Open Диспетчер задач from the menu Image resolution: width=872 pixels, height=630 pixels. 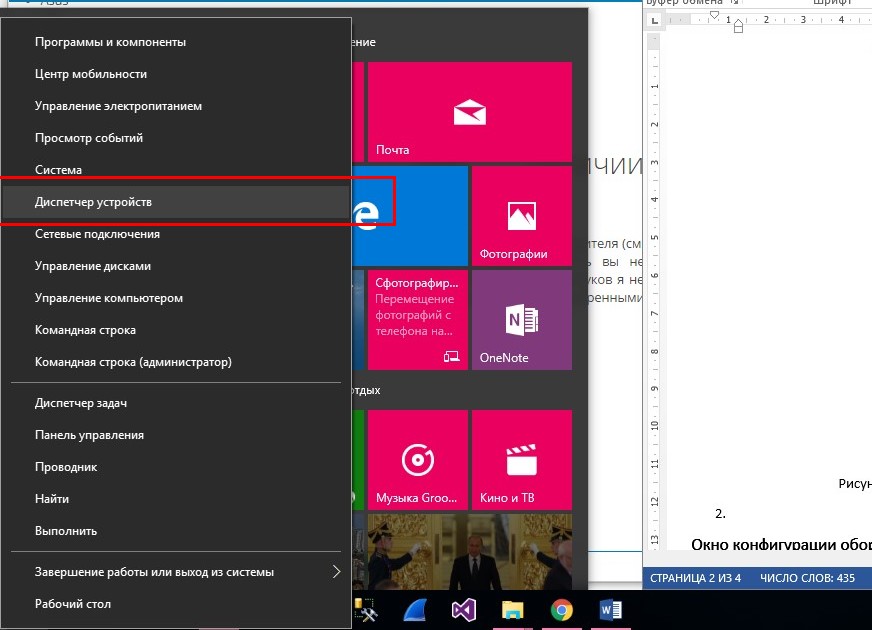pos(81,403)
